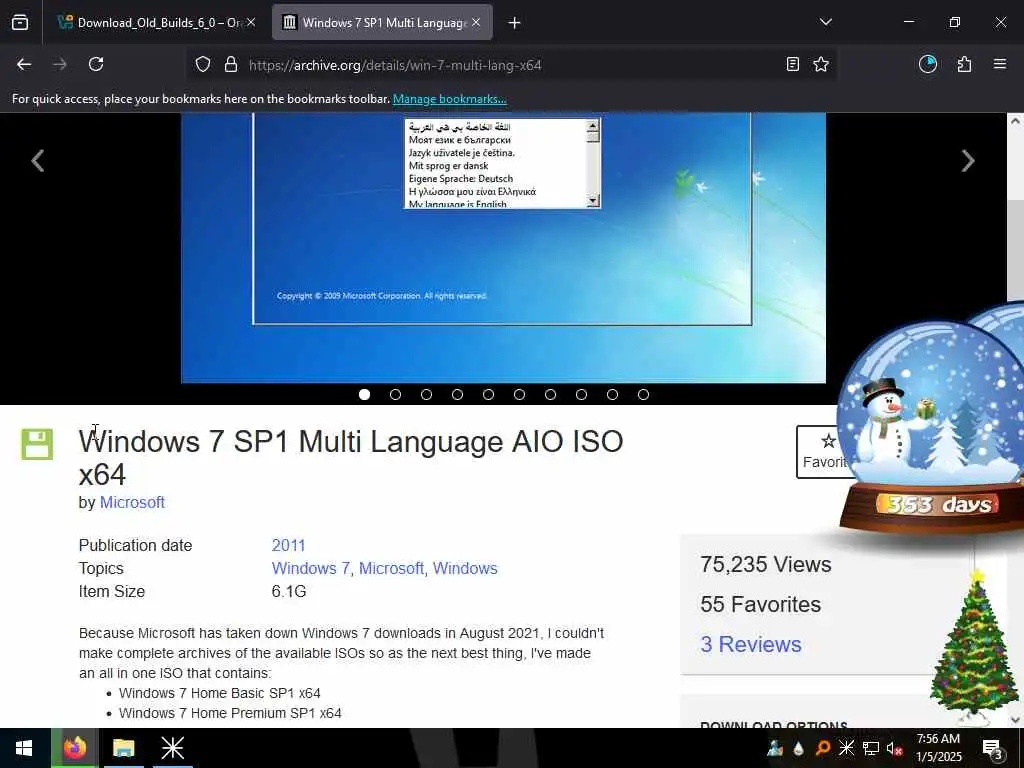This screenshot has height=768, width=1024.
Task: Click the Christmas tree desktop decoration
Action: click(974, 647)
